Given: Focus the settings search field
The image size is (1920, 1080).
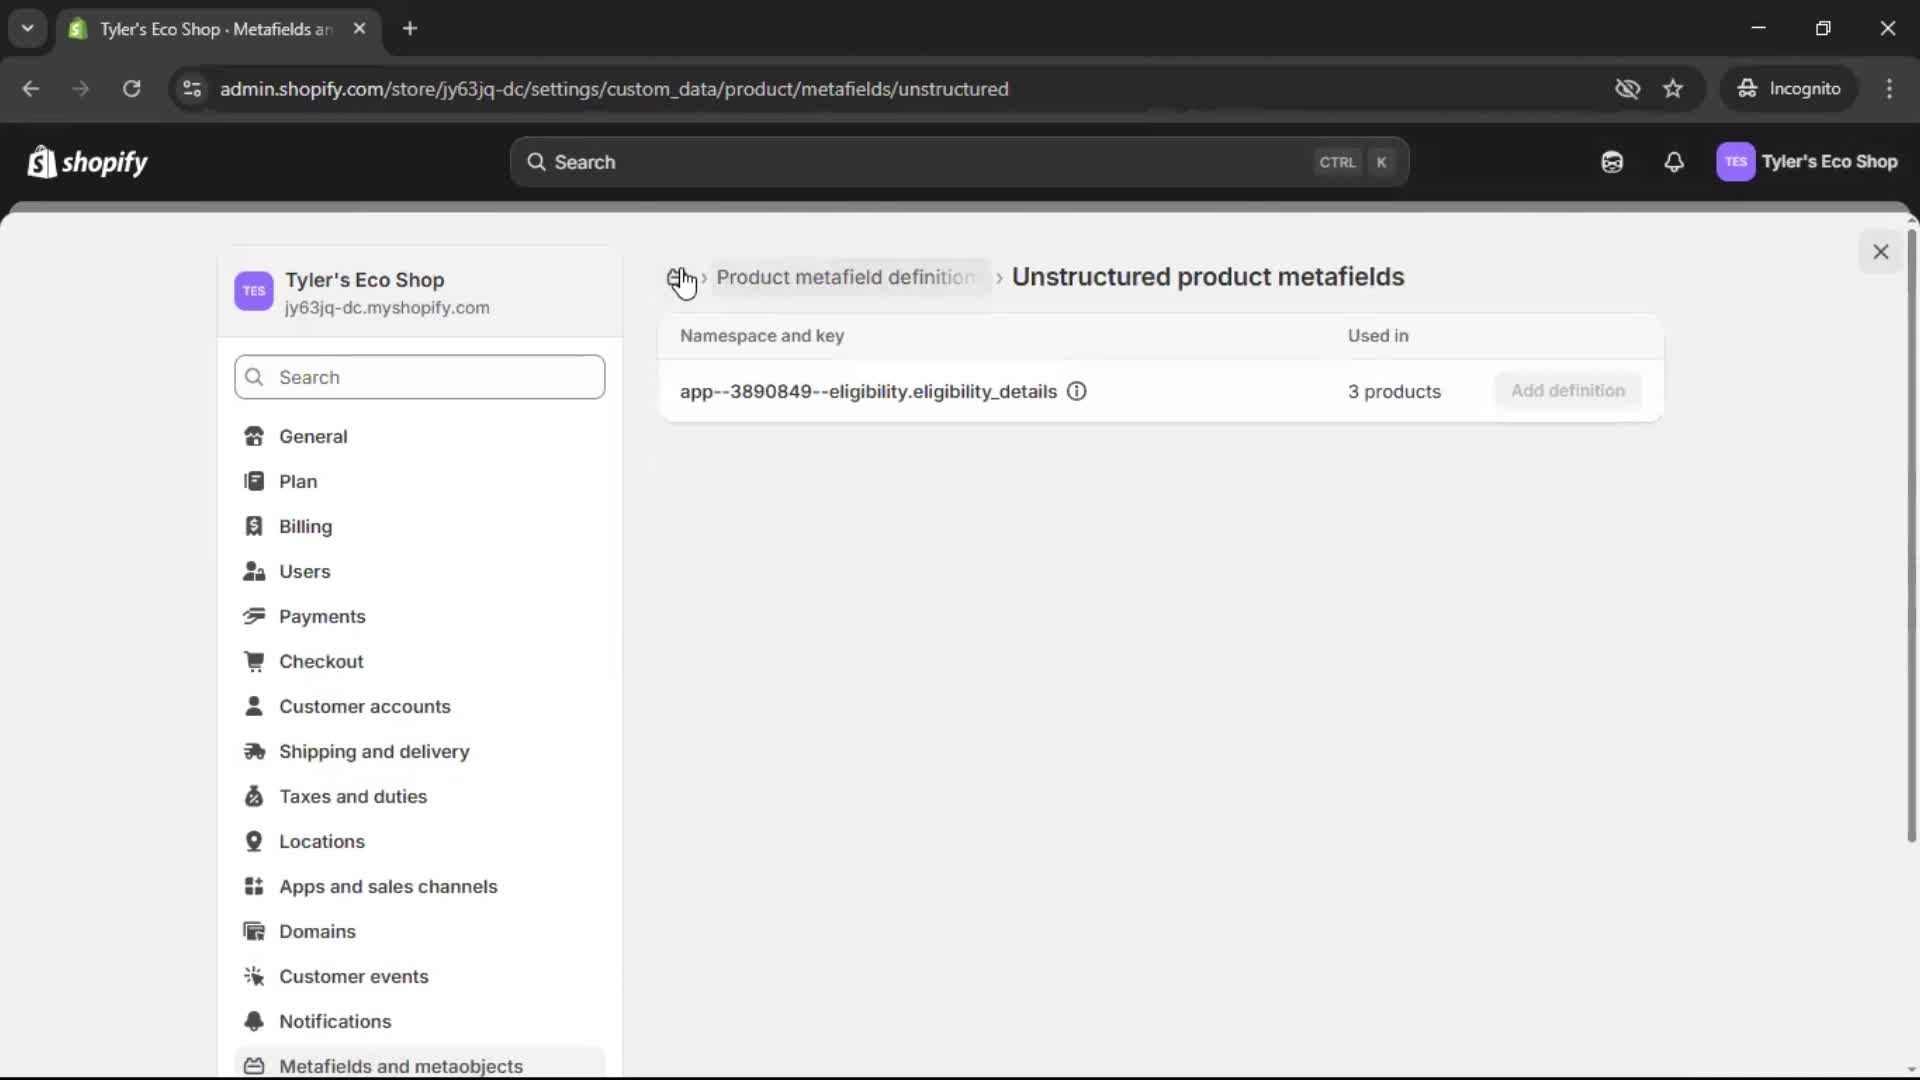Looking at the screenshot, I should 419,377.
